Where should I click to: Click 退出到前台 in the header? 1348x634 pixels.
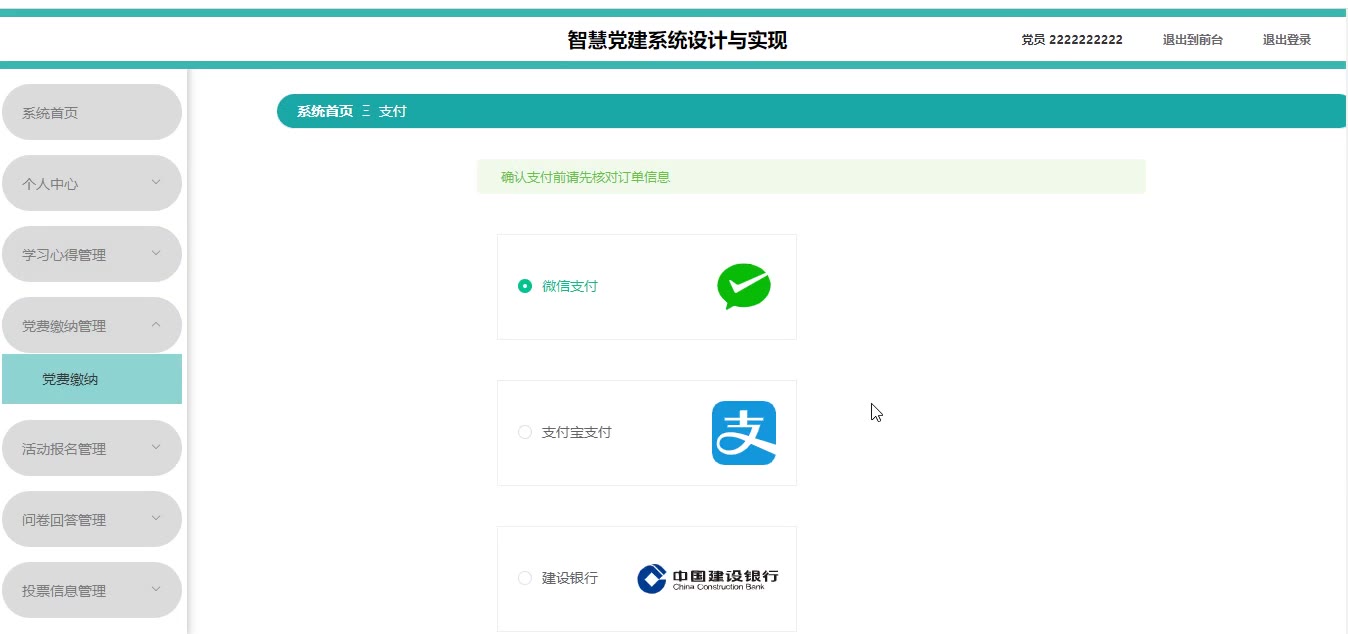[1193, 40]
